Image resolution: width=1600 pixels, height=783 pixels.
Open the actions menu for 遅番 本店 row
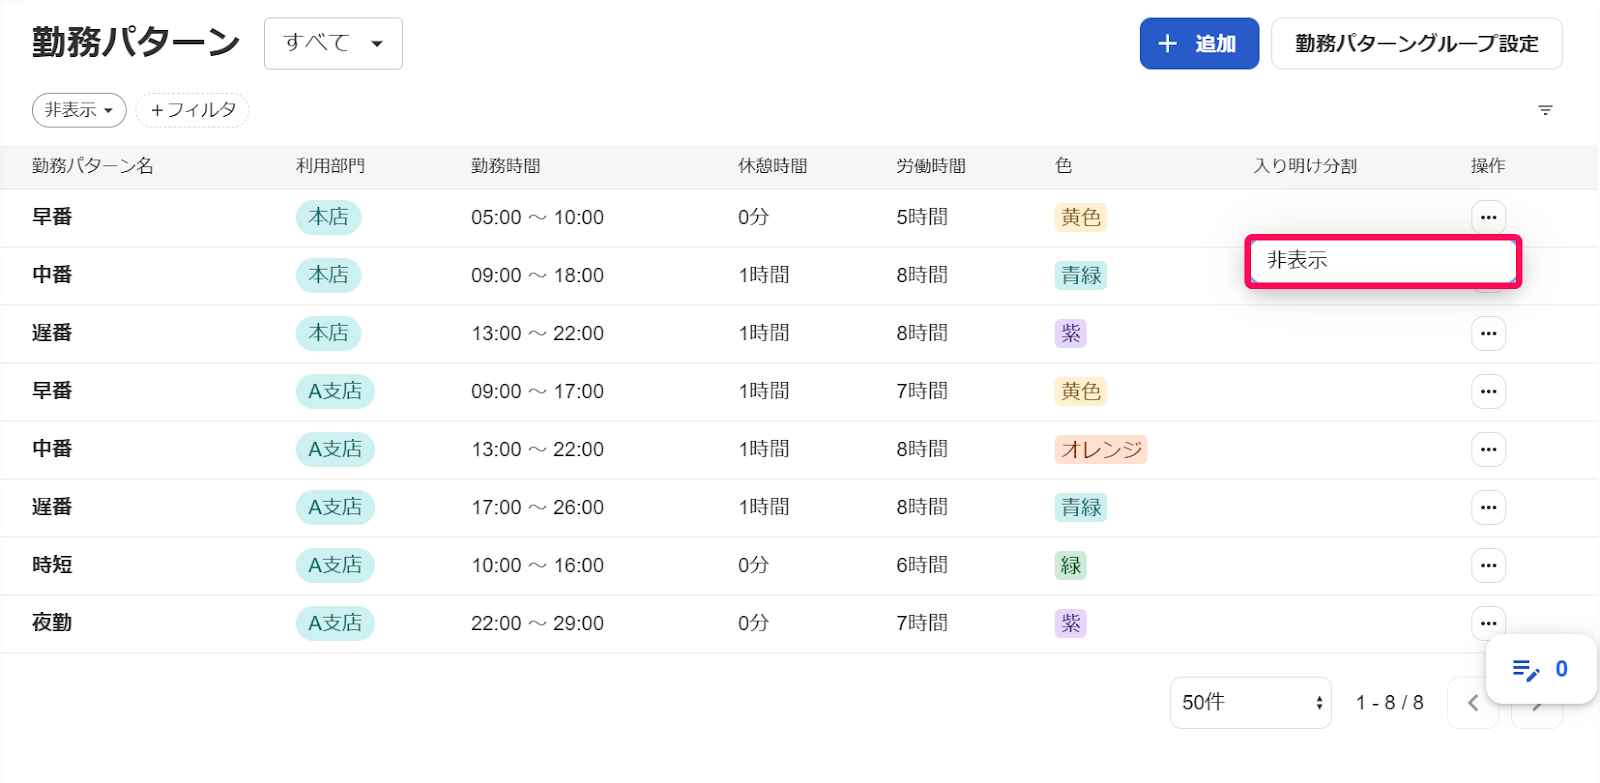coord(1488,333)
